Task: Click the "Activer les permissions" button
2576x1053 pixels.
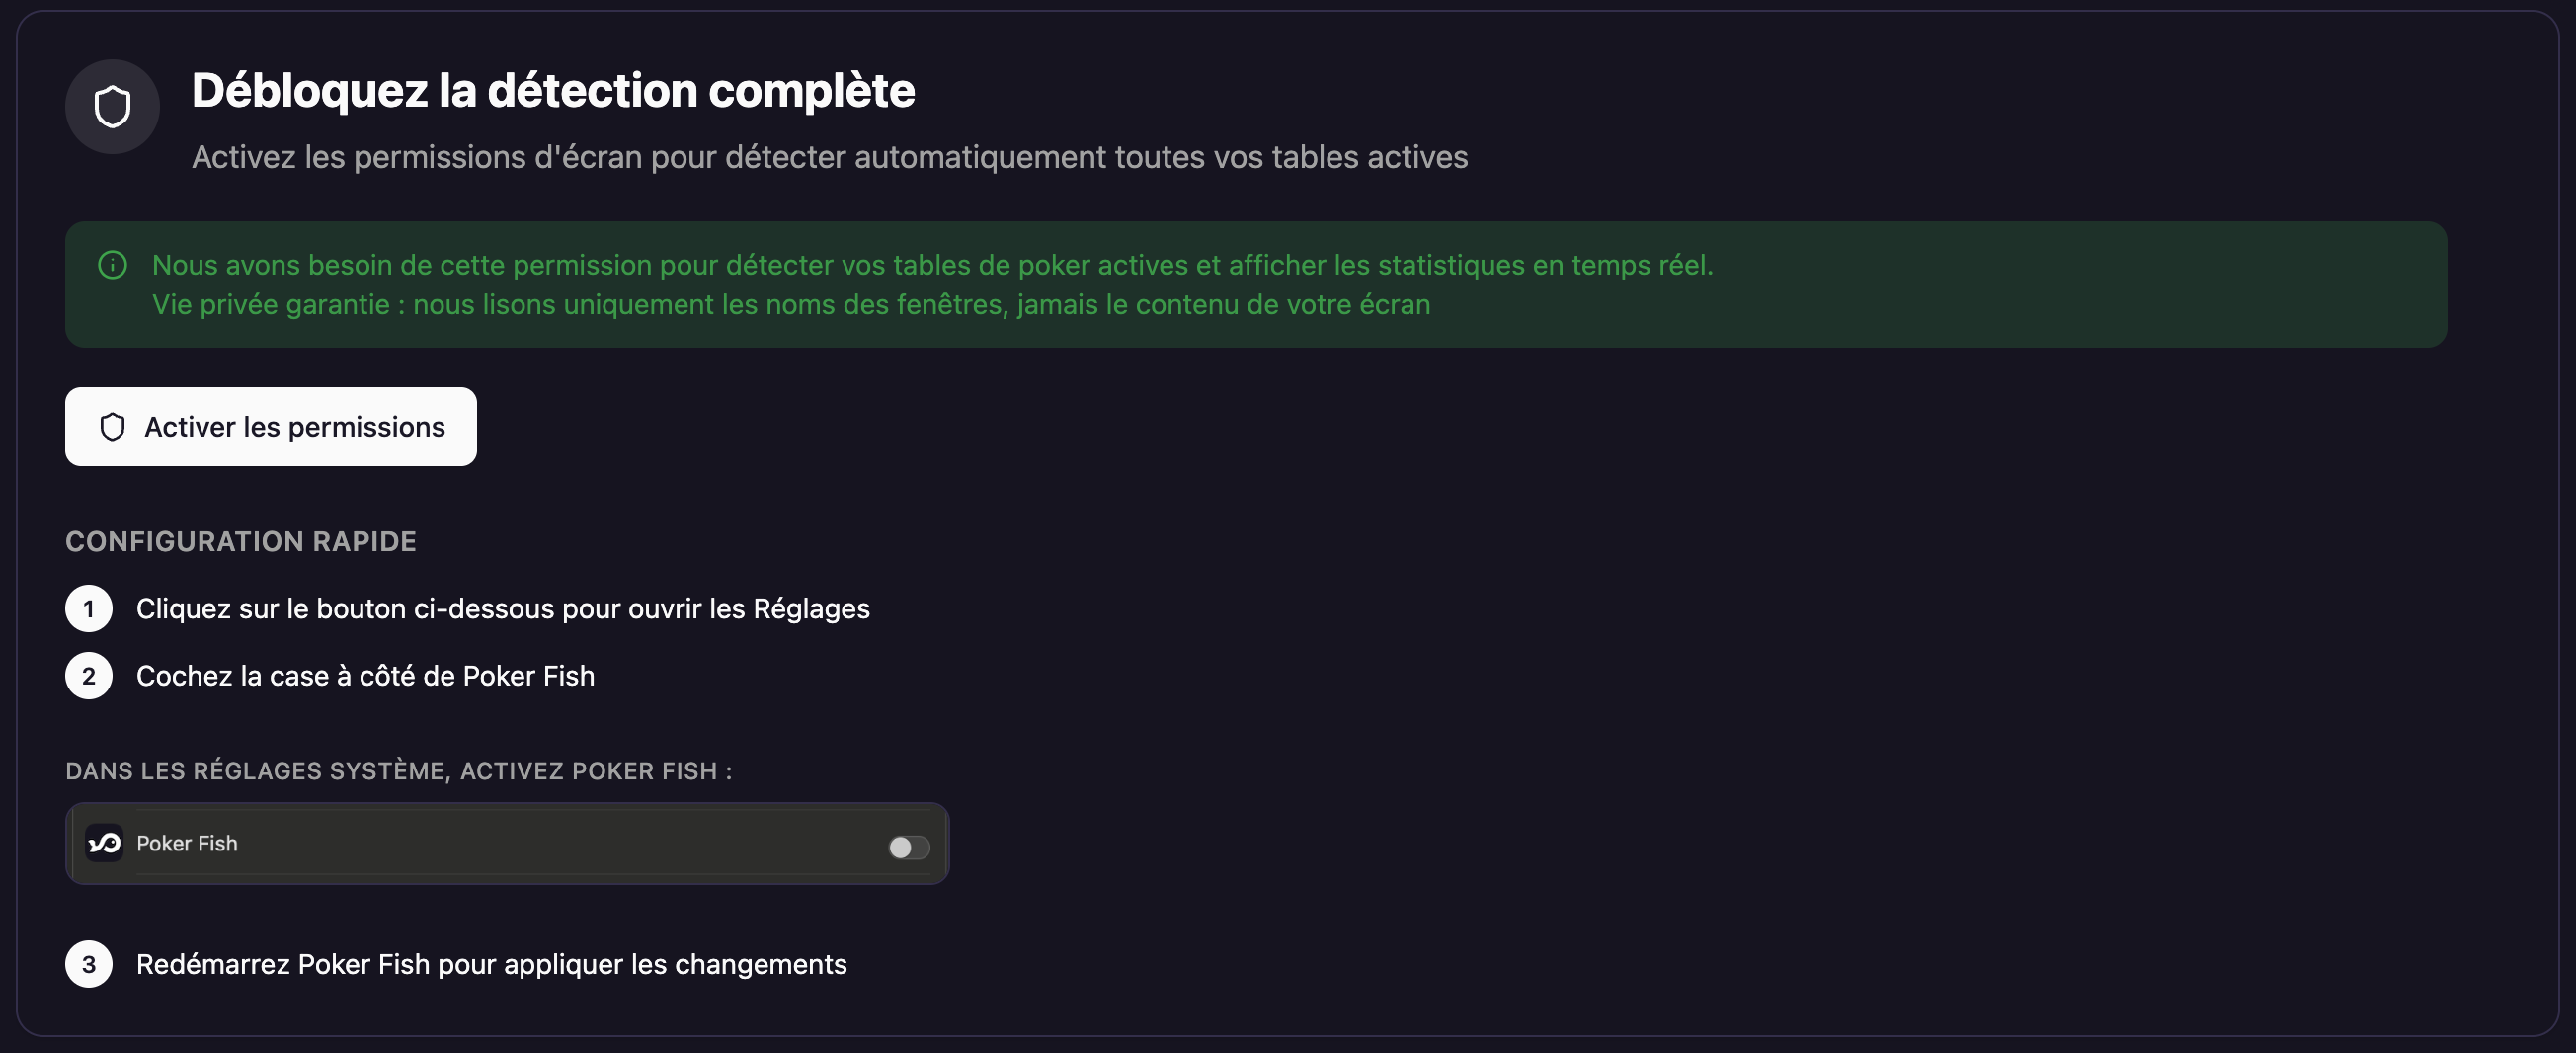Action: [x=271, y=427]
